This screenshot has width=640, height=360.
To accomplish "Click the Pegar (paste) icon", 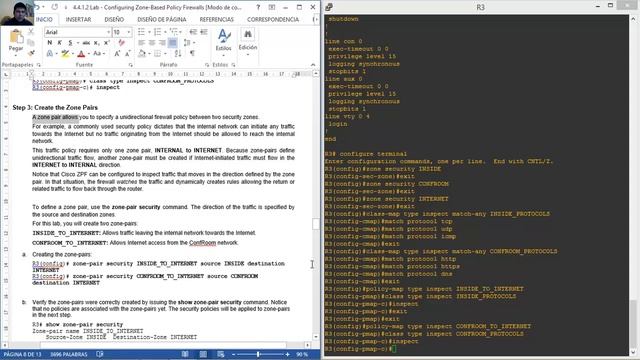I will pyautogui.click(x=16, y=37).
